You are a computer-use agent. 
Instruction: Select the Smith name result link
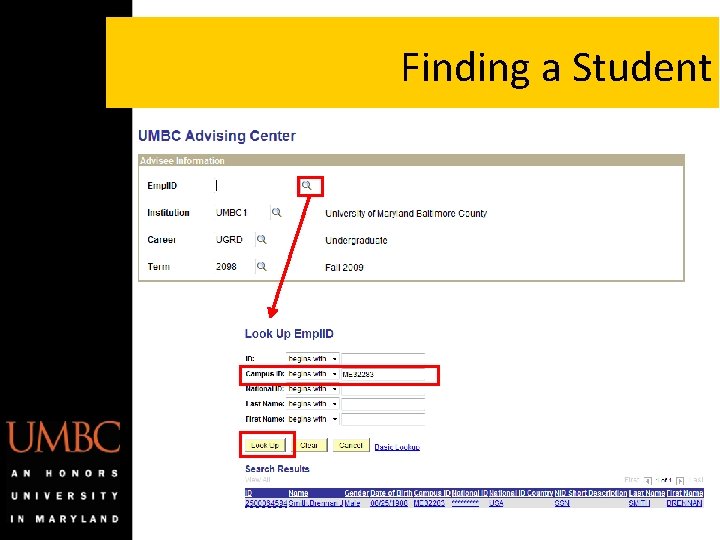[316, 503]
